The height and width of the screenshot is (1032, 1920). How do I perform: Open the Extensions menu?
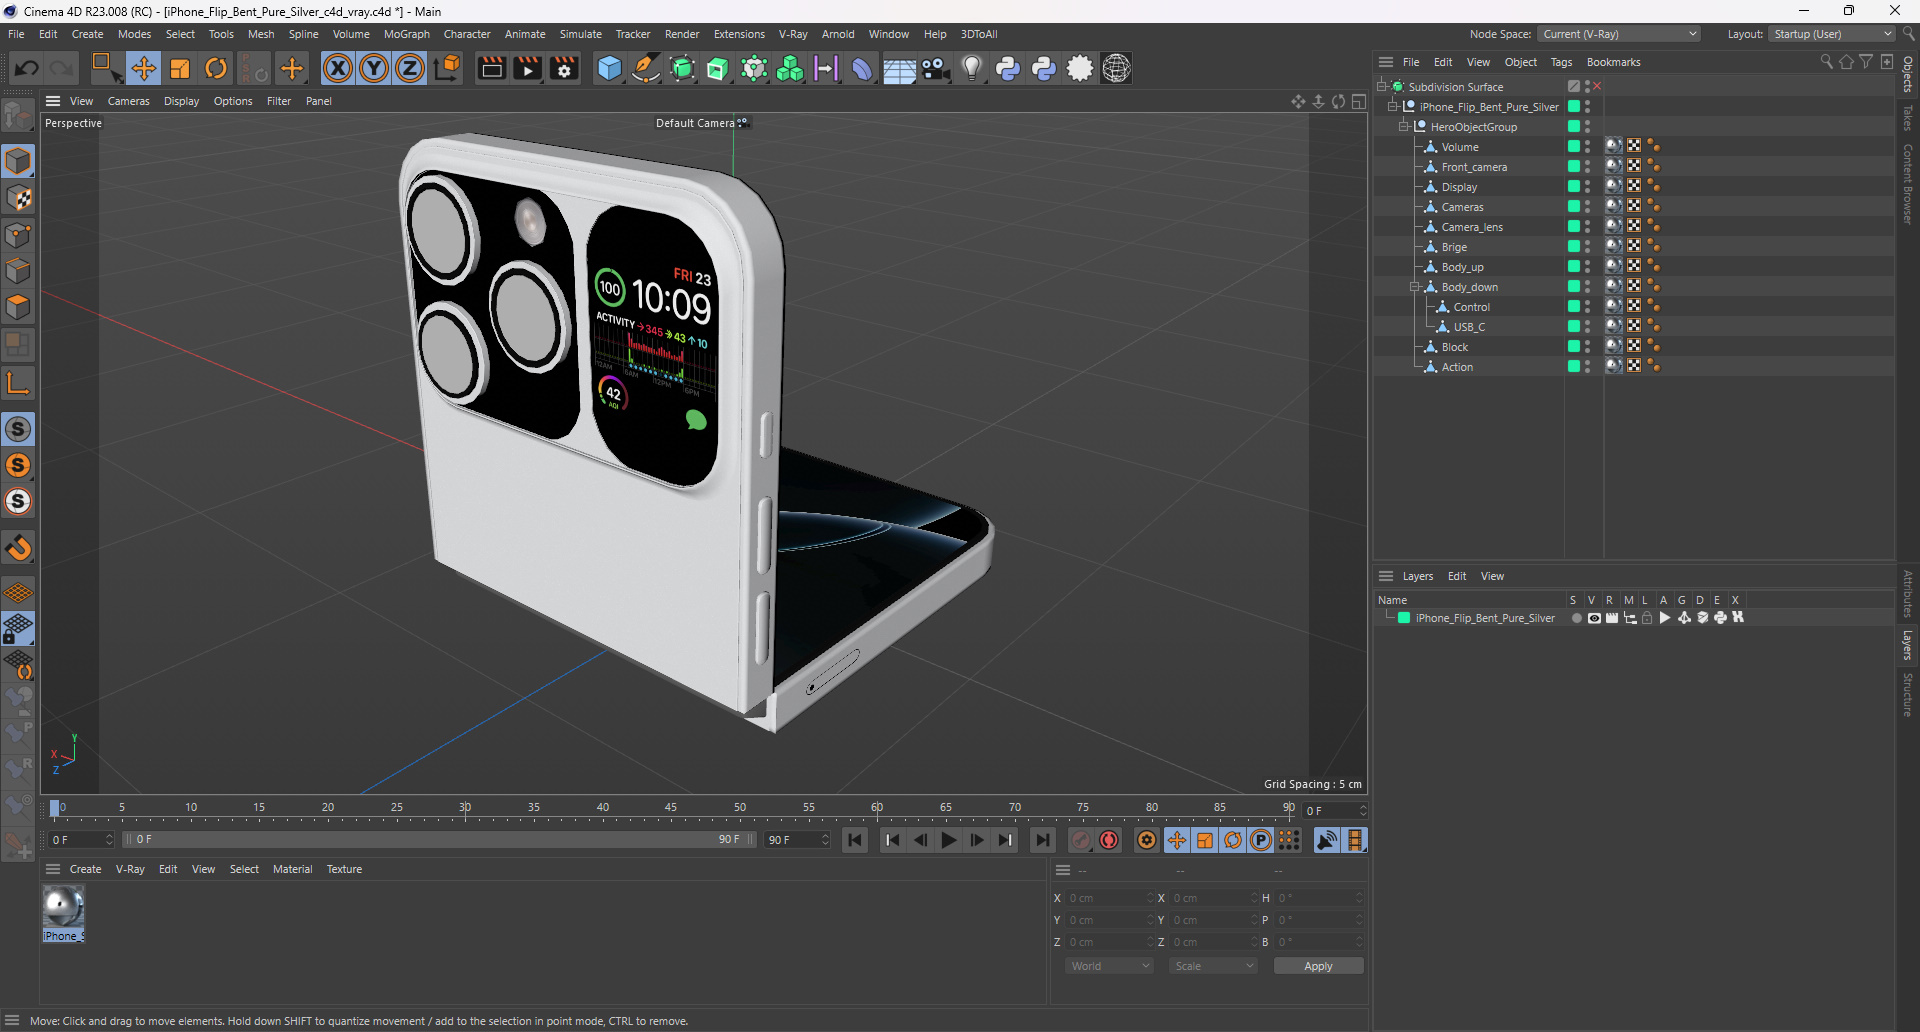point(739,34)
